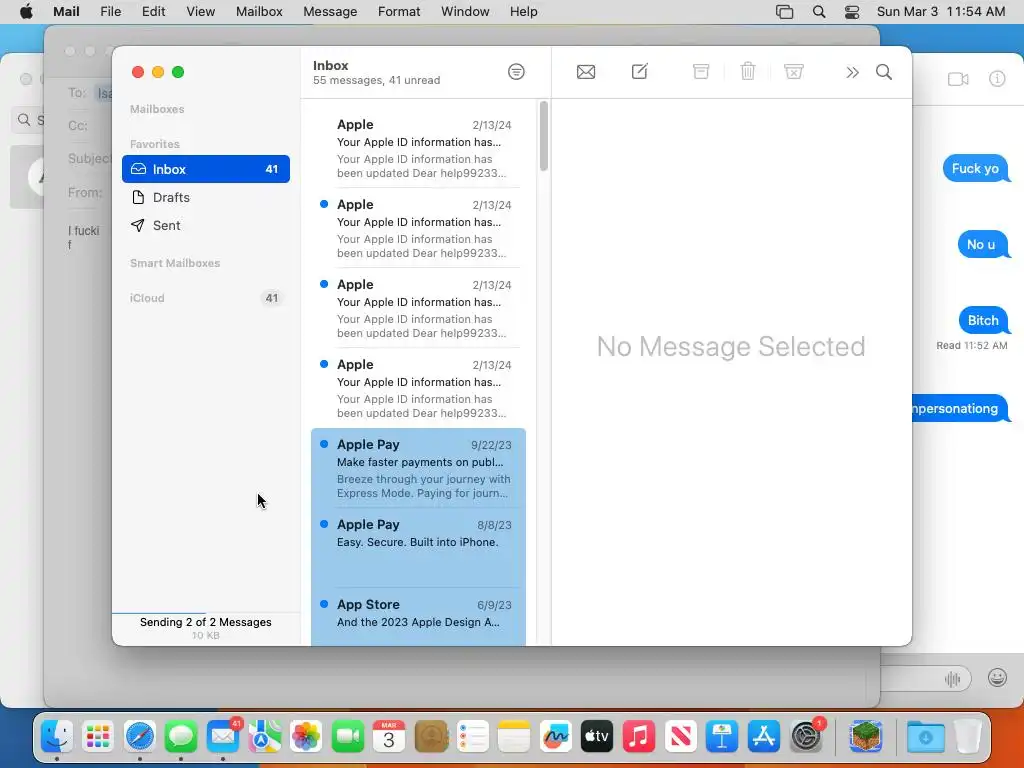This screenshot has width=1024, height=768.
Task: Open Finder from the Dock
Action: point(57,737)
